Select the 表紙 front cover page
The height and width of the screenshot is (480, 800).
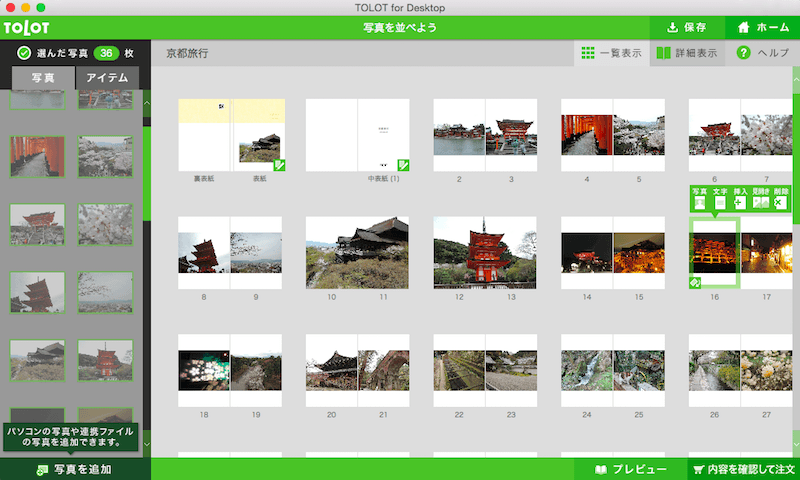click(258, 135)
